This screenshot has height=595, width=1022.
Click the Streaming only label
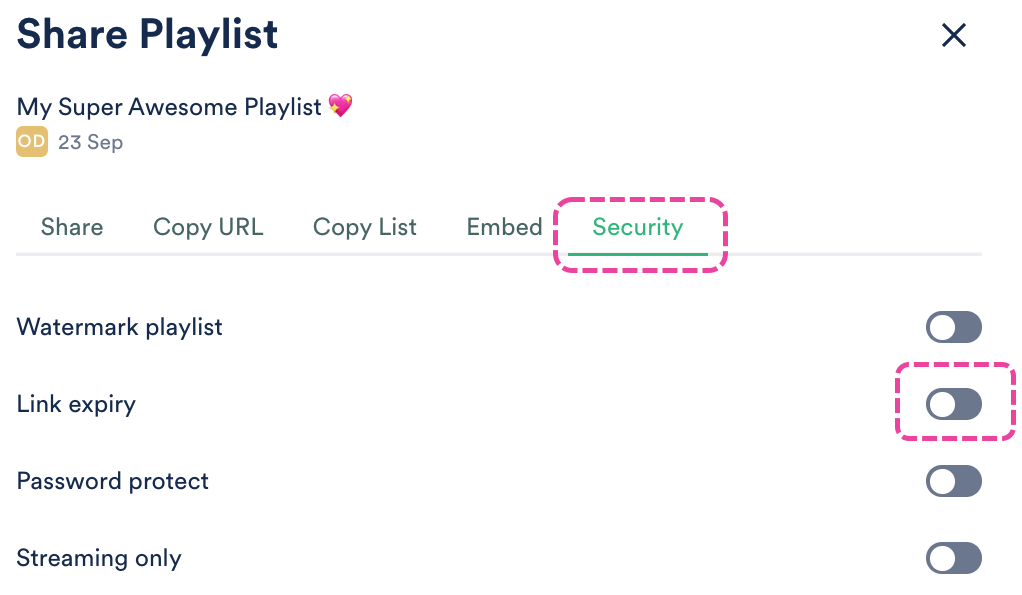(x=99, y=558)
